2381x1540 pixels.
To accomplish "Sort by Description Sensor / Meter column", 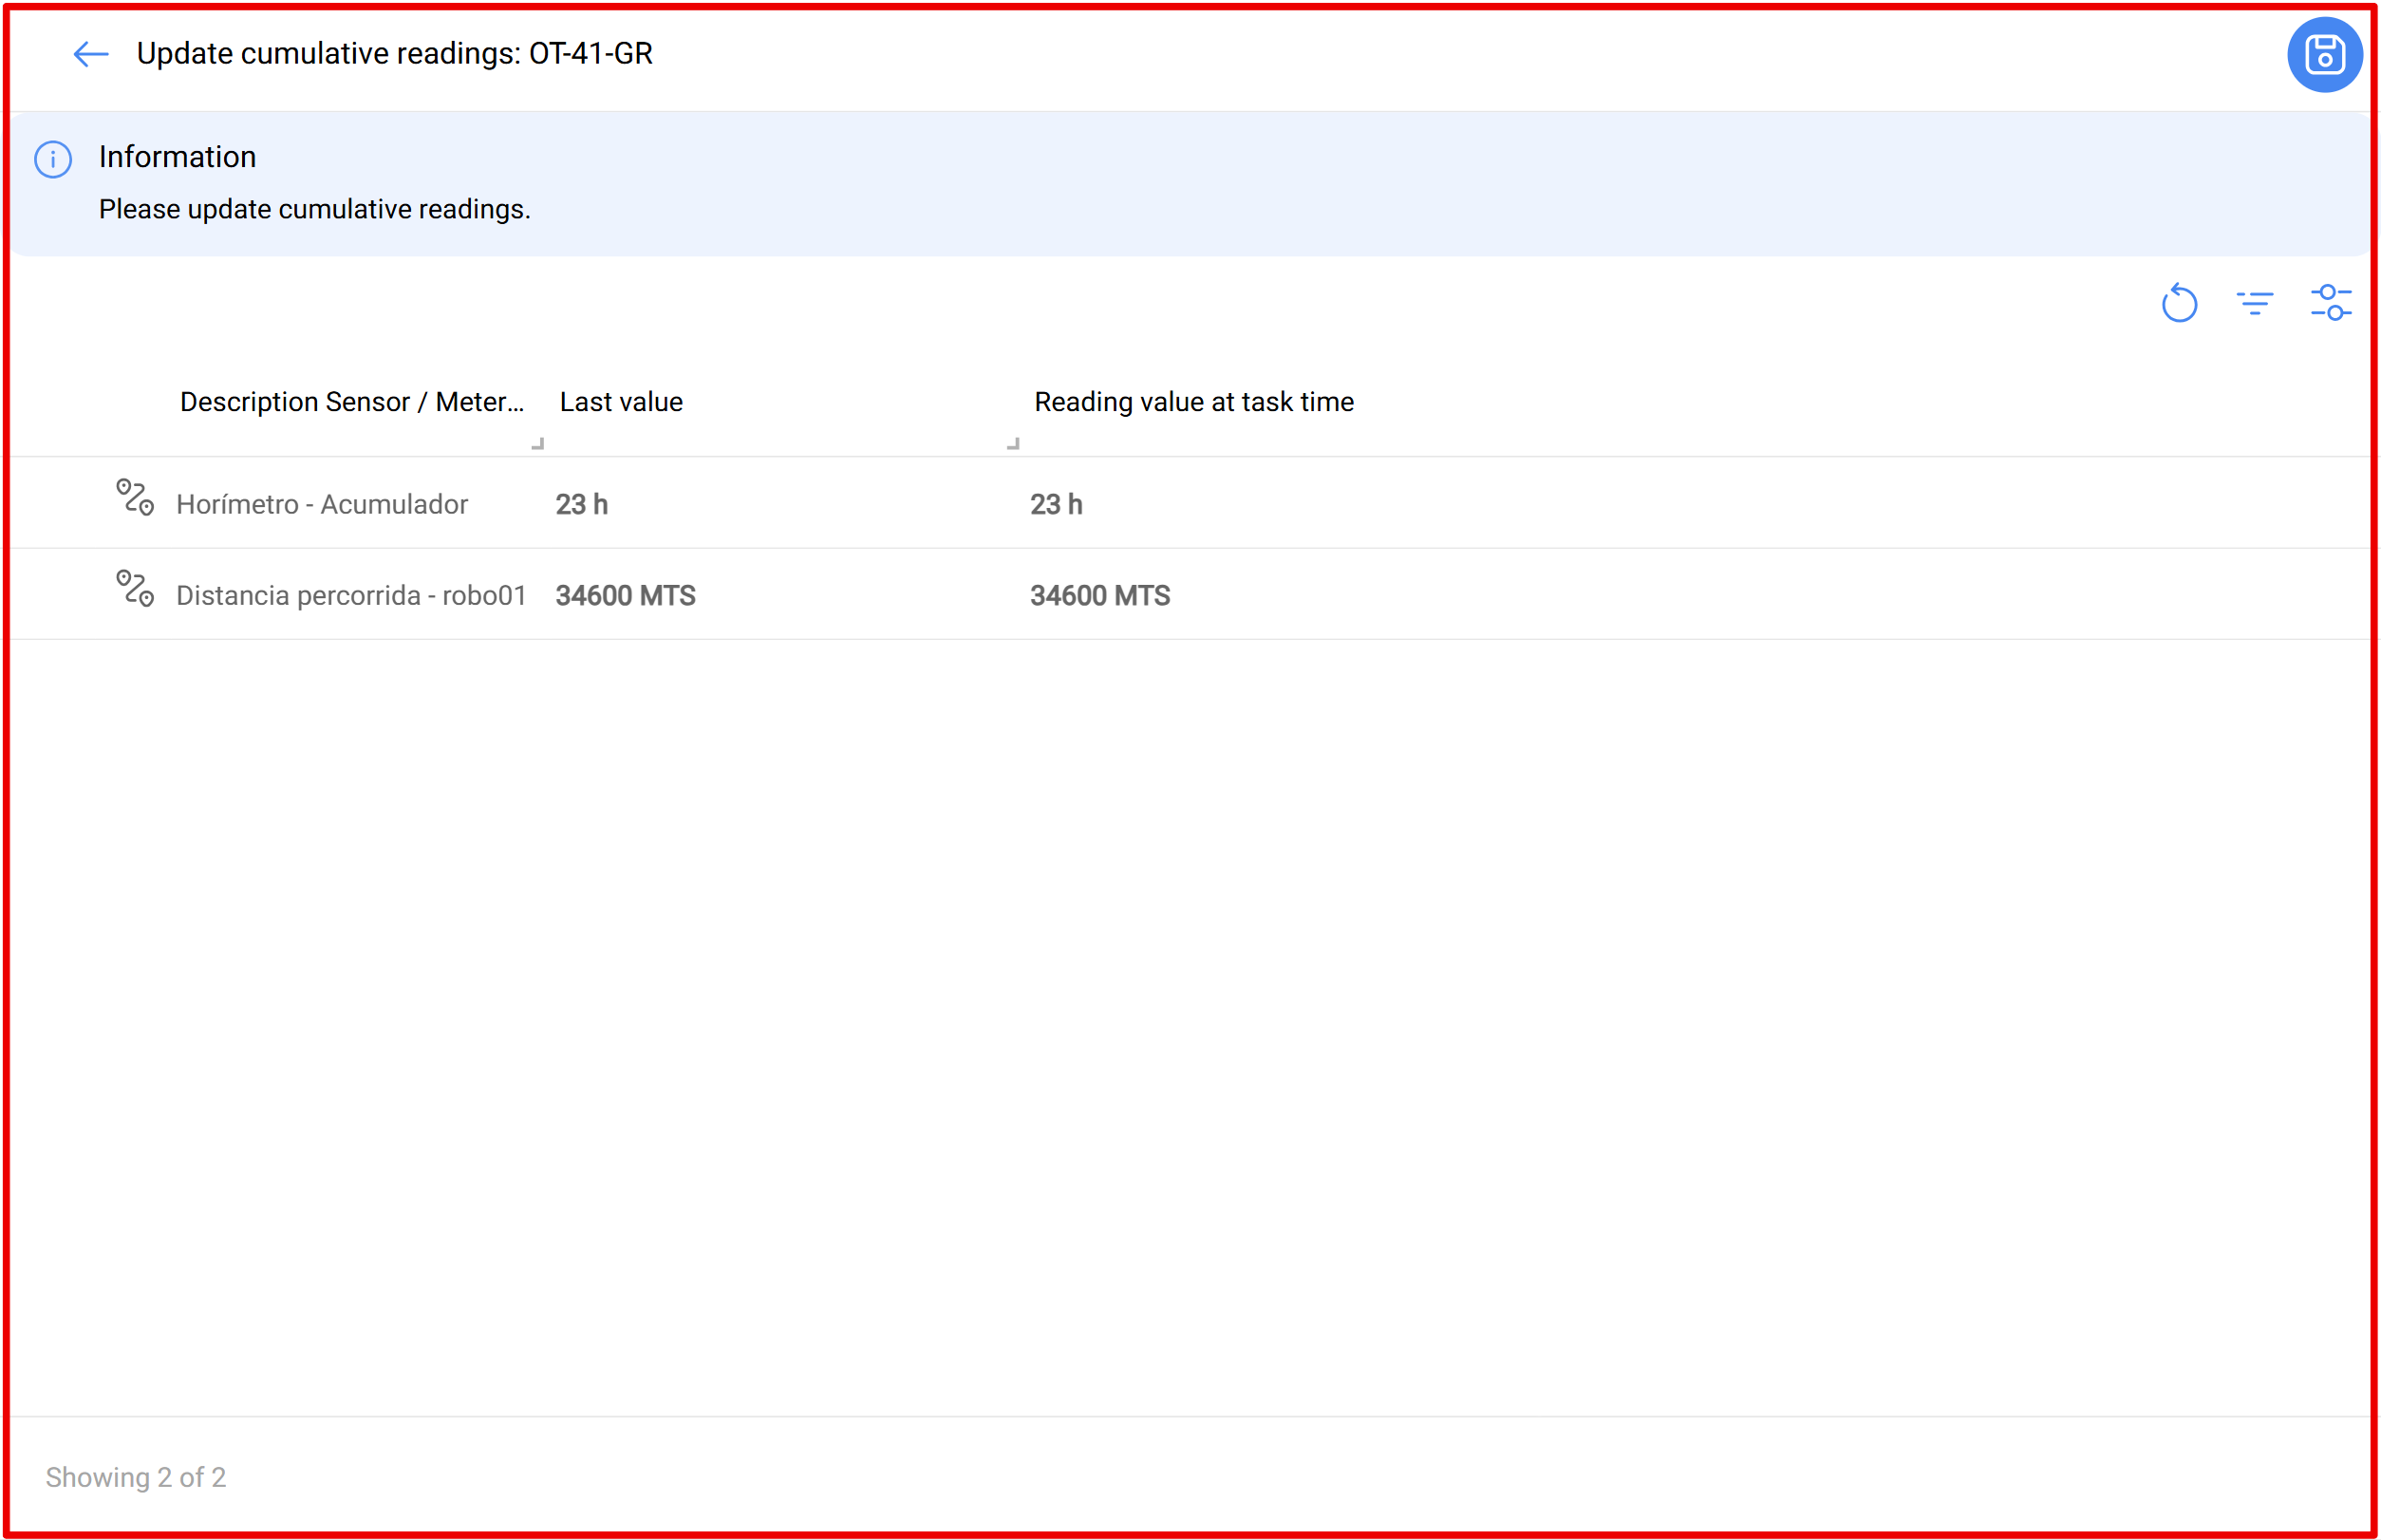I will [351, 402].
